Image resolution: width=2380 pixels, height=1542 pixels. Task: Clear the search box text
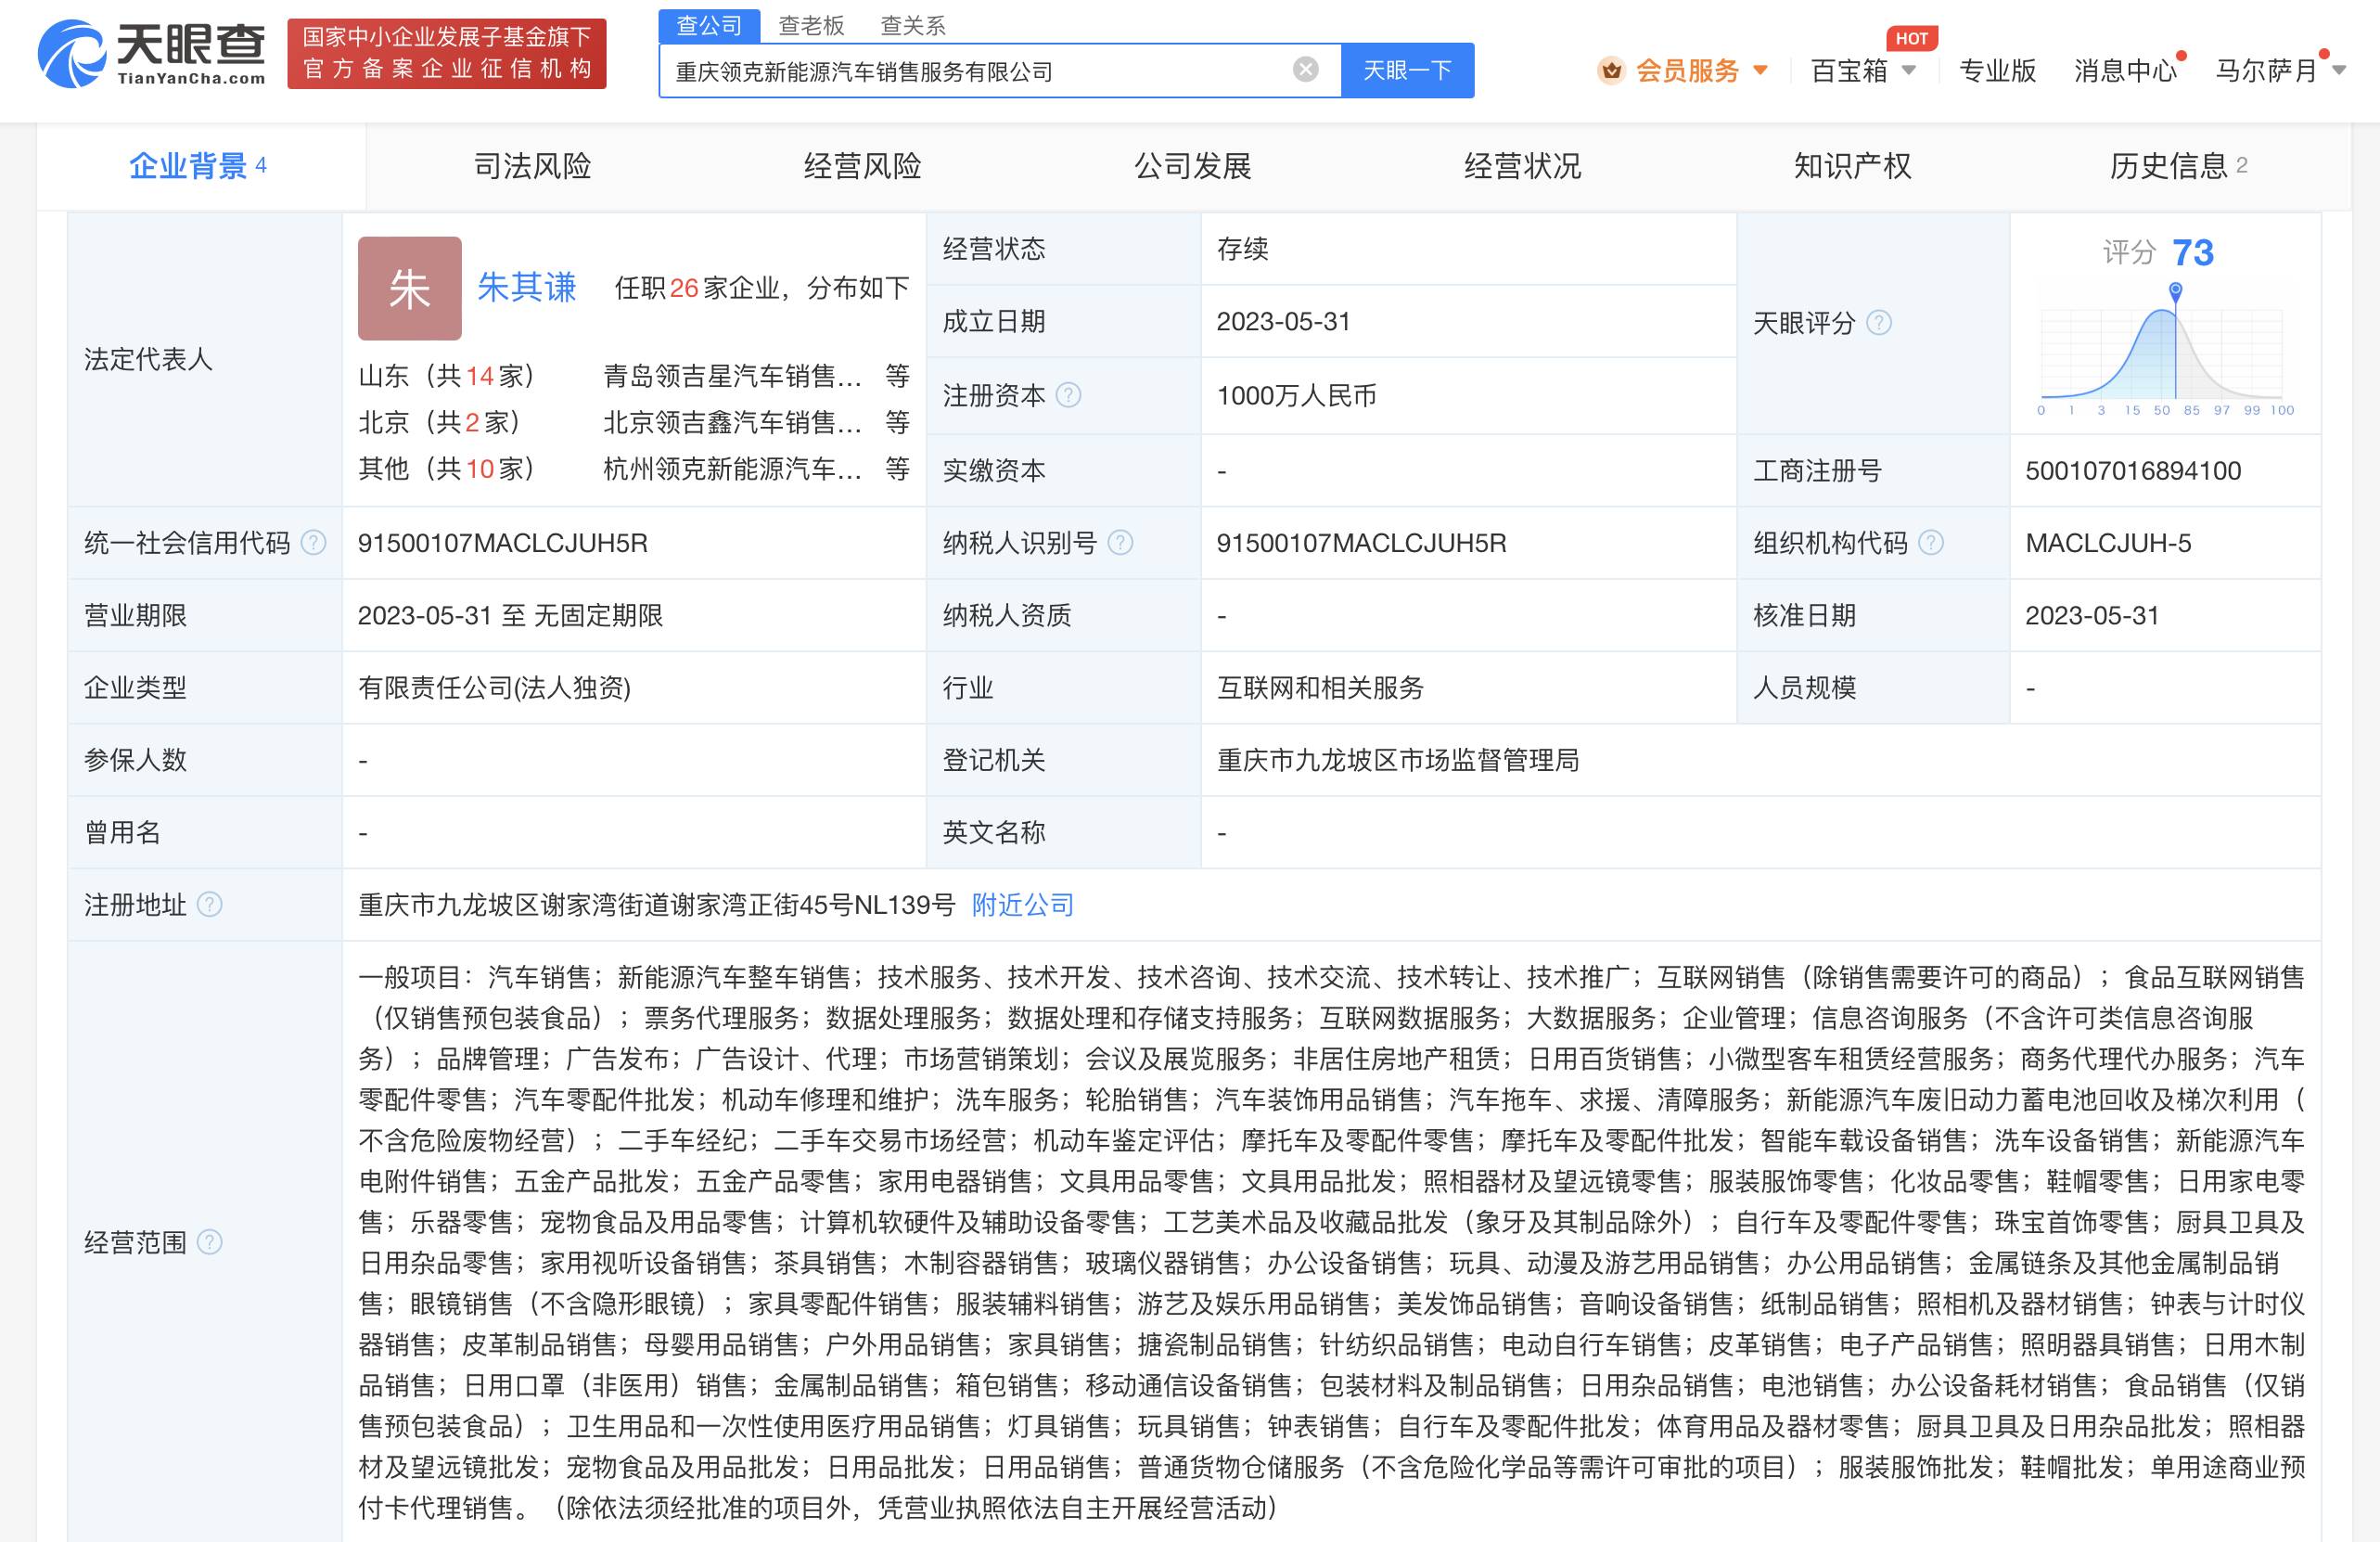1305,69
